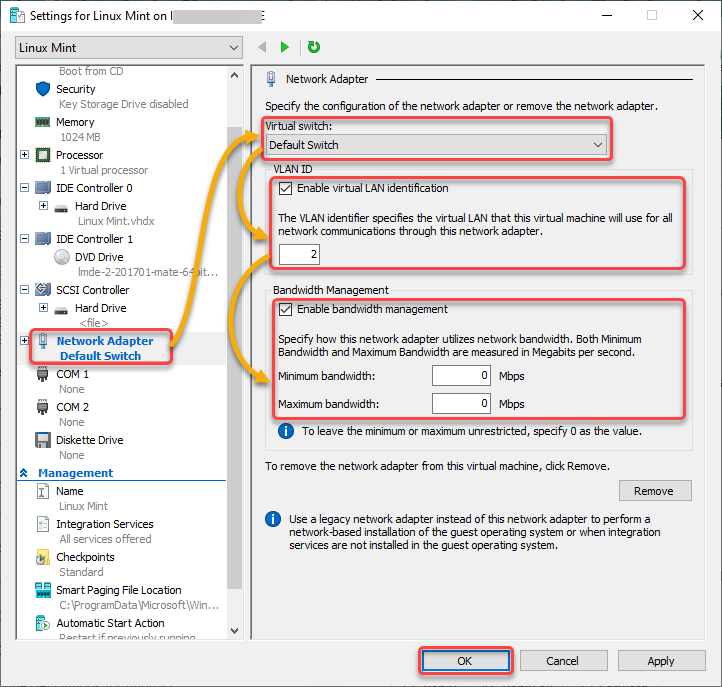Select the Memory chip icon
722x687 pixels.
pyautogui.click(x=42, y=122)
